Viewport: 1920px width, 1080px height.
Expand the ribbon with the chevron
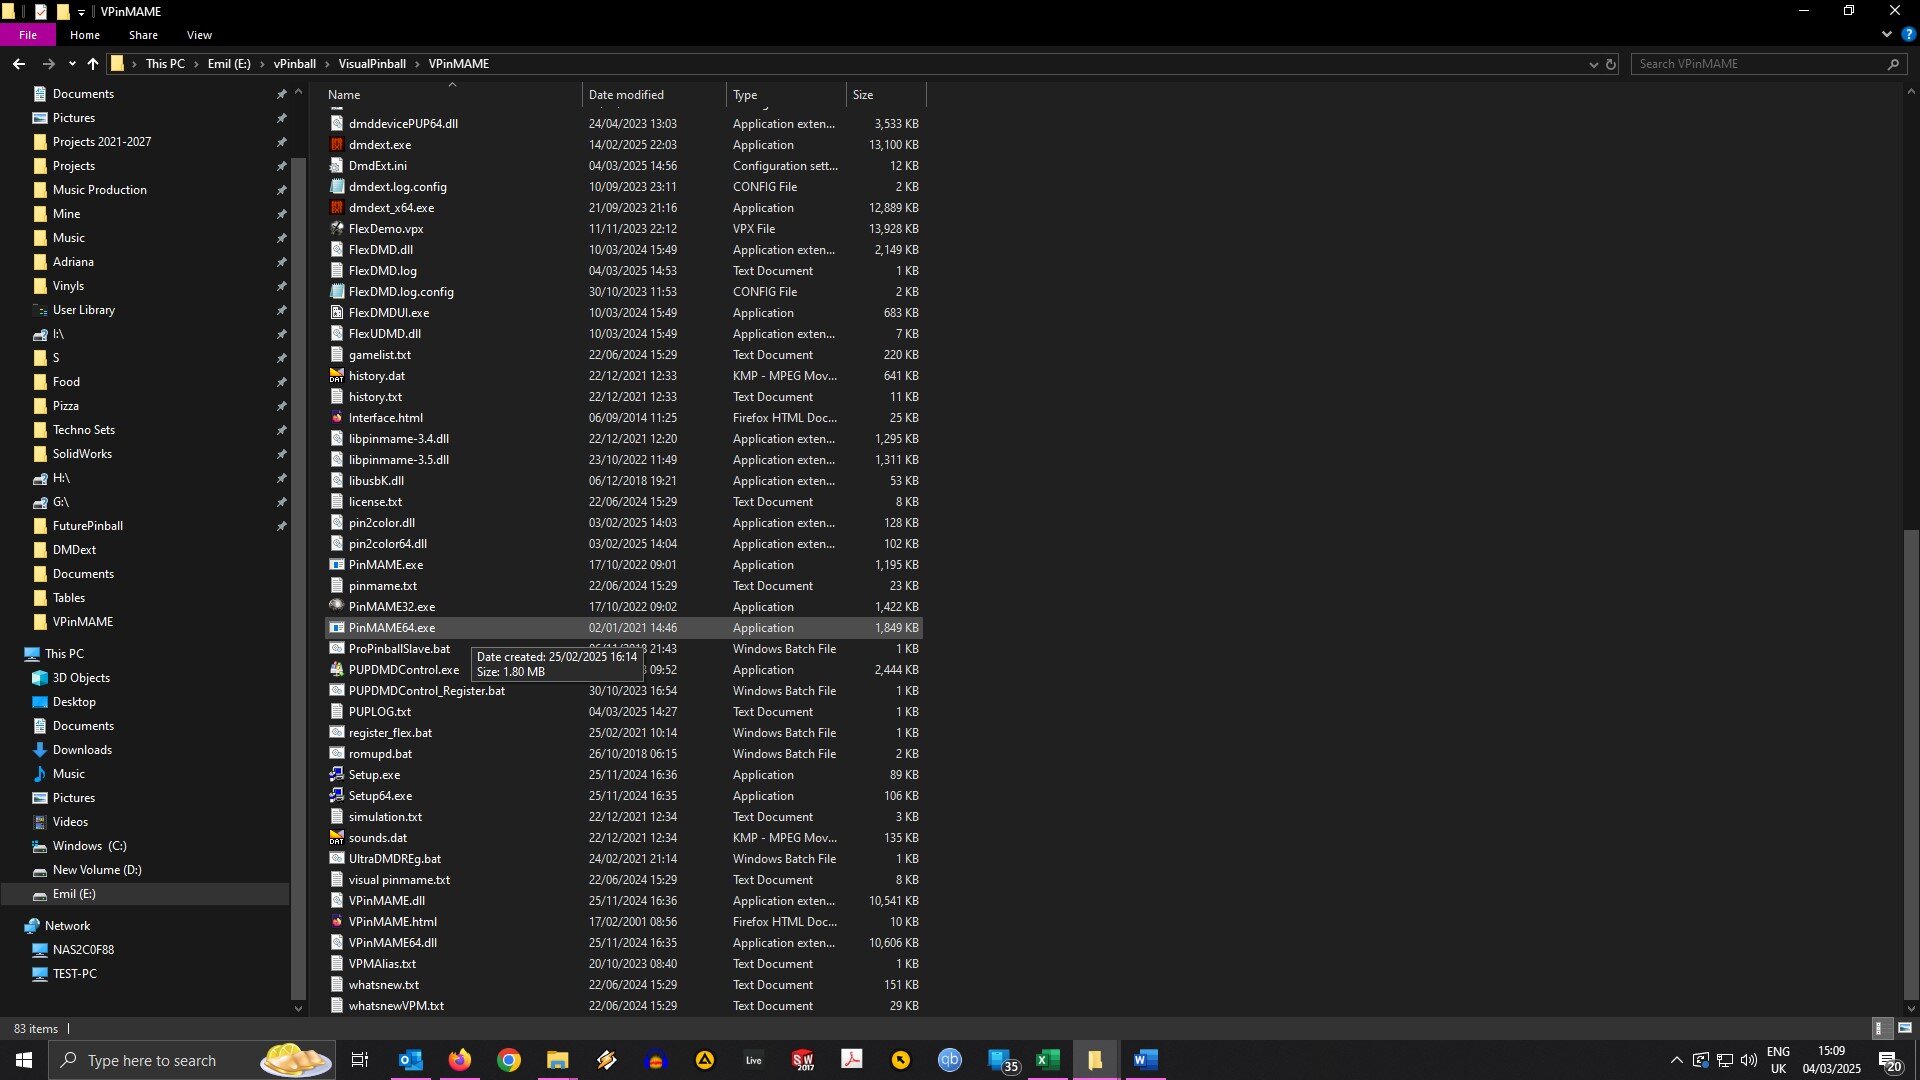coord(1886,34)
